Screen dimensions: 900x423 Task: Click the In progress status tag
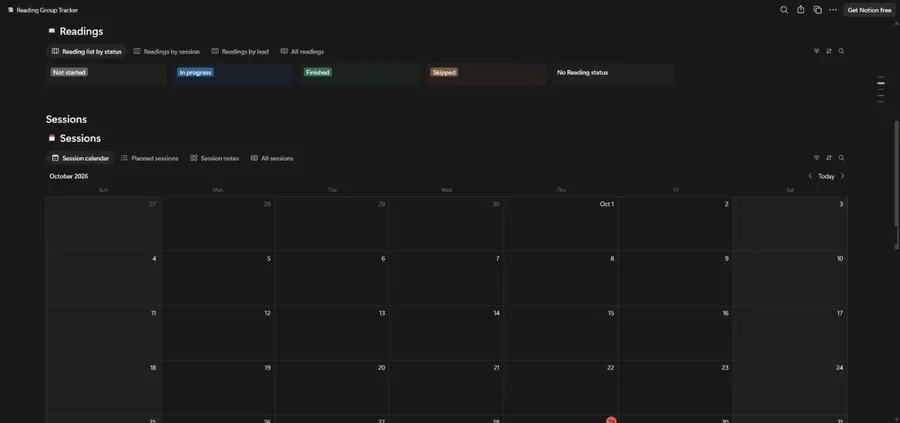tap(195, 72)
